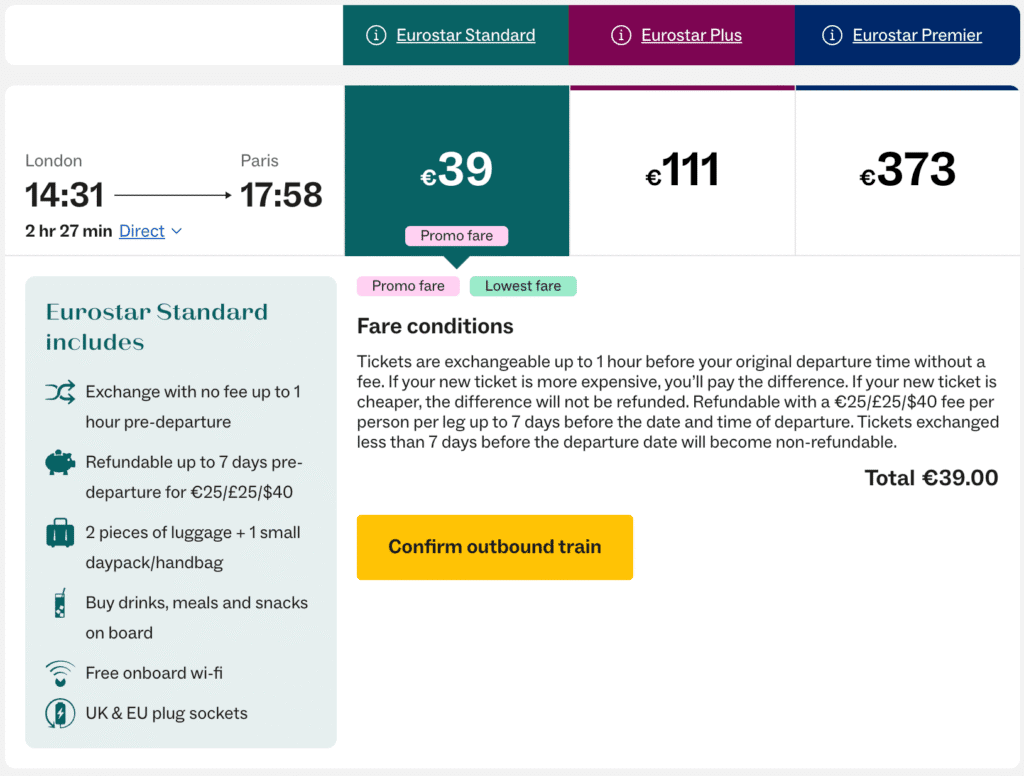The width and height of the screenshot is (1024, 776).
Task: Click the piggy bank refund icon
Action: click(60, 463)
